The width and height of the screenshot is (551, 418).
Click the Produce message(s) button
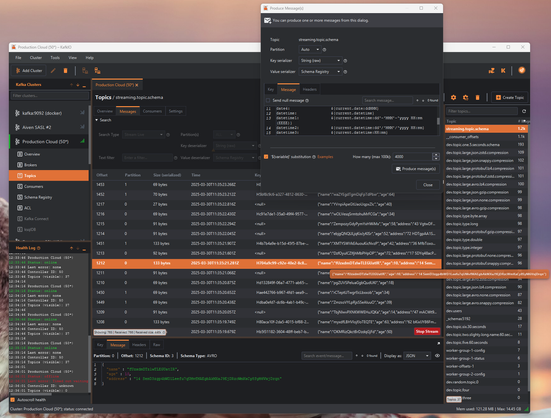416,169
